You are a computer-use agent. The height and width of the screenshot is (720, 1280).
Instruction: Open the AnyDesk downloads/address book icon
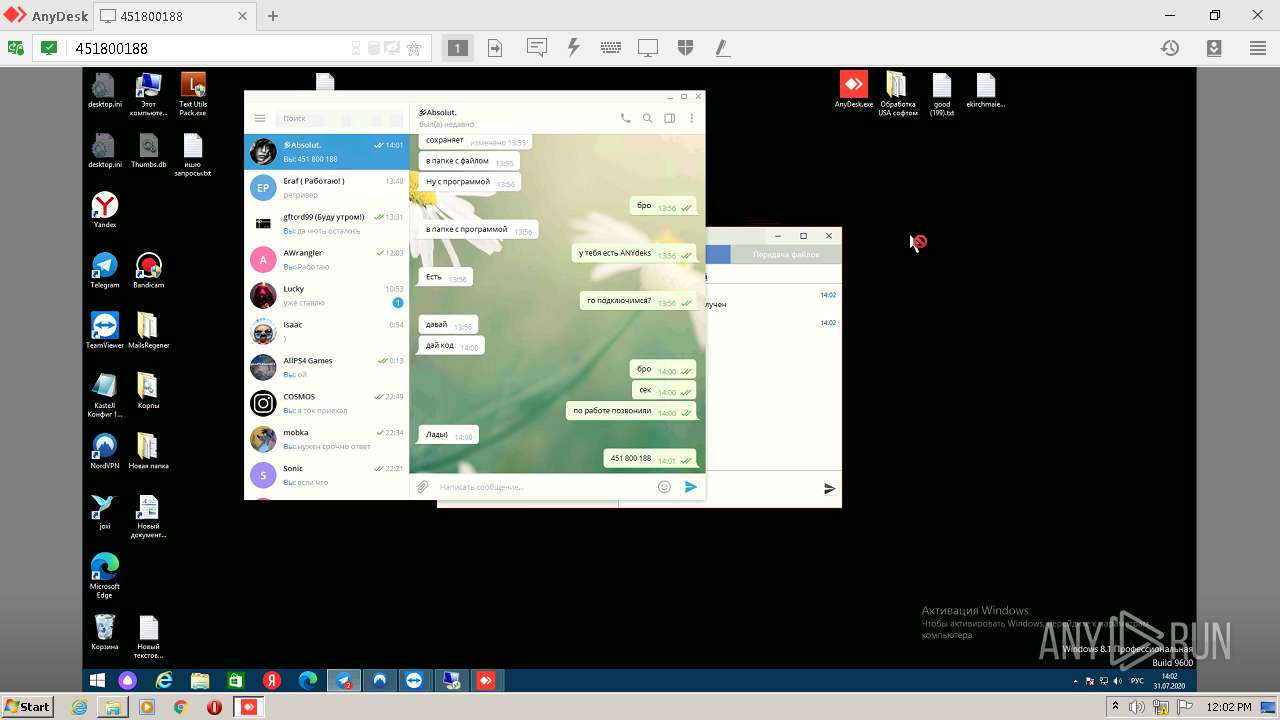click(x=1214, y=48)
